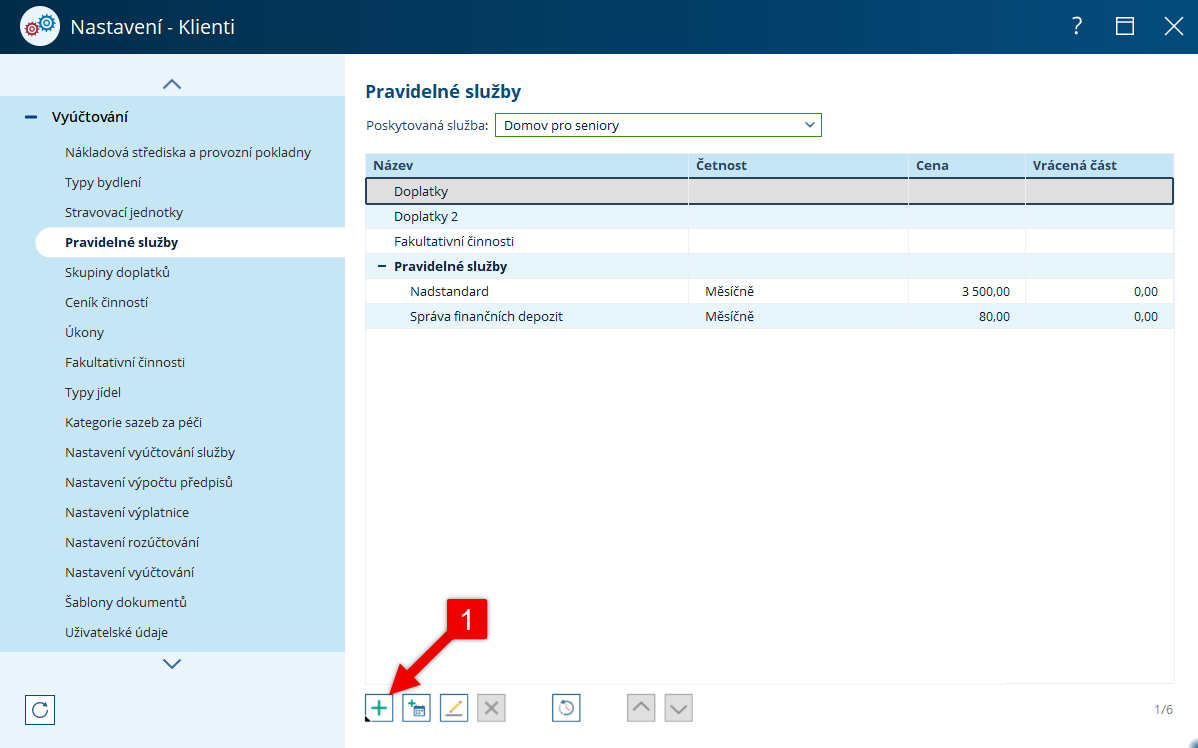Click the gears settings logo icon

click(x=40, y=27)
